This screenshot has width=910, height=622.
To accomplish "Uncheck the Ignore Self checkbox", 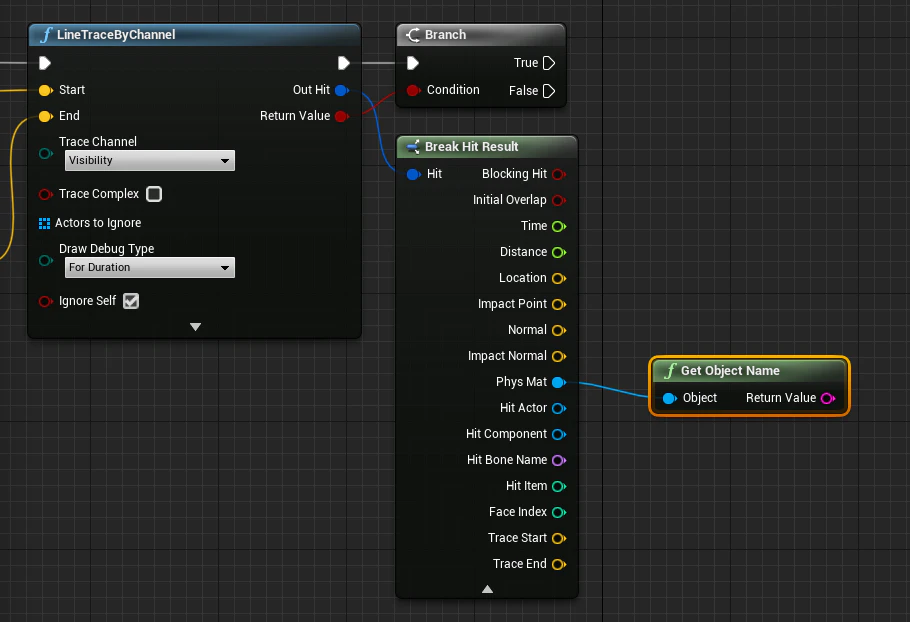I will pos(131,301).
